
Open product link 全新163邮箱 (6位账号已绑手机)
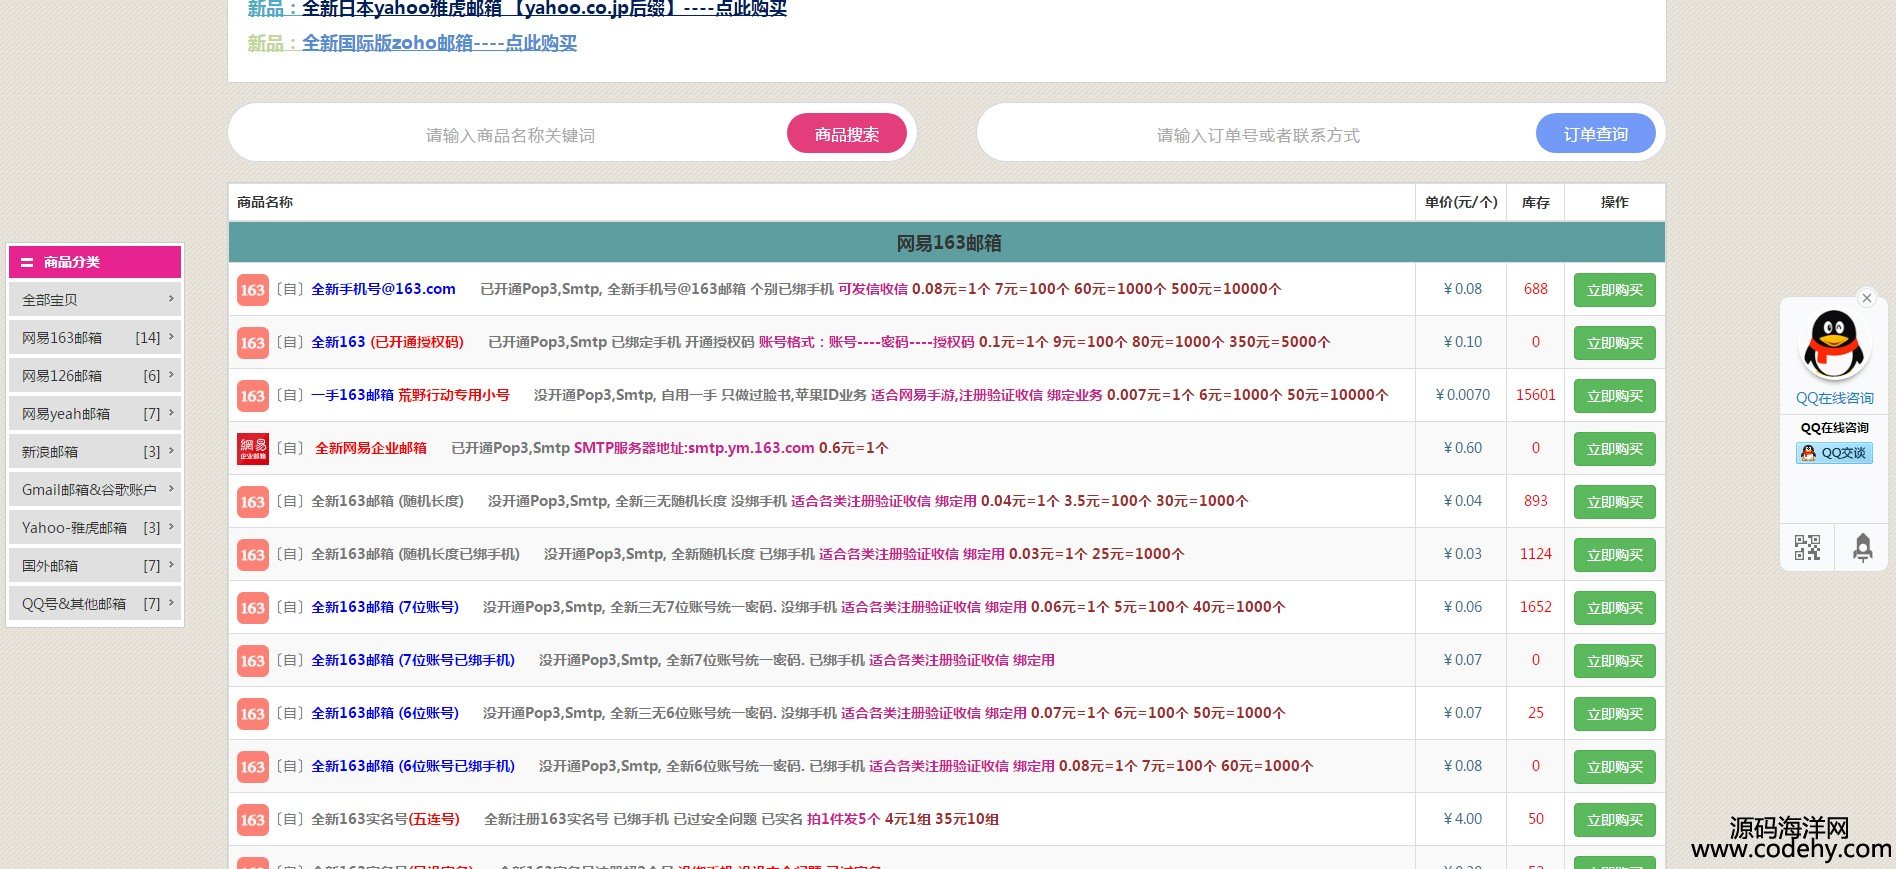[413, 766]
